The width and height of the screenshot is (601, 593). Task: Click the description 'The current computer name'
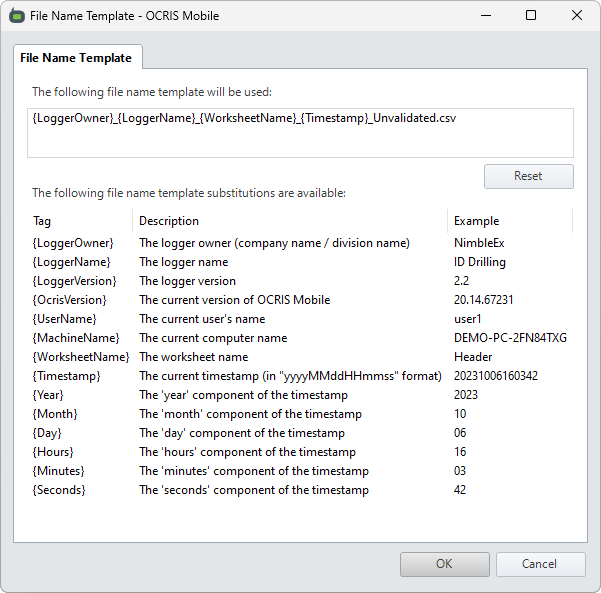point(213,338)
